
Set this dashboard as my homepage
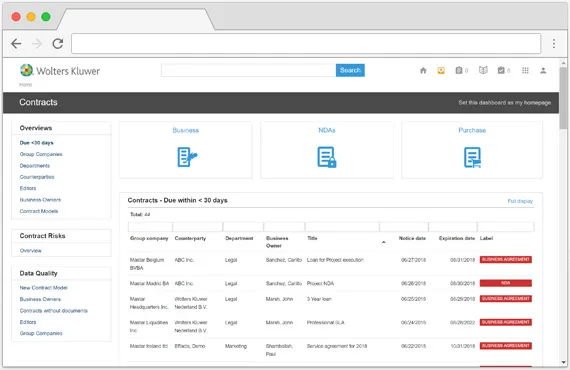click(505, 103)
